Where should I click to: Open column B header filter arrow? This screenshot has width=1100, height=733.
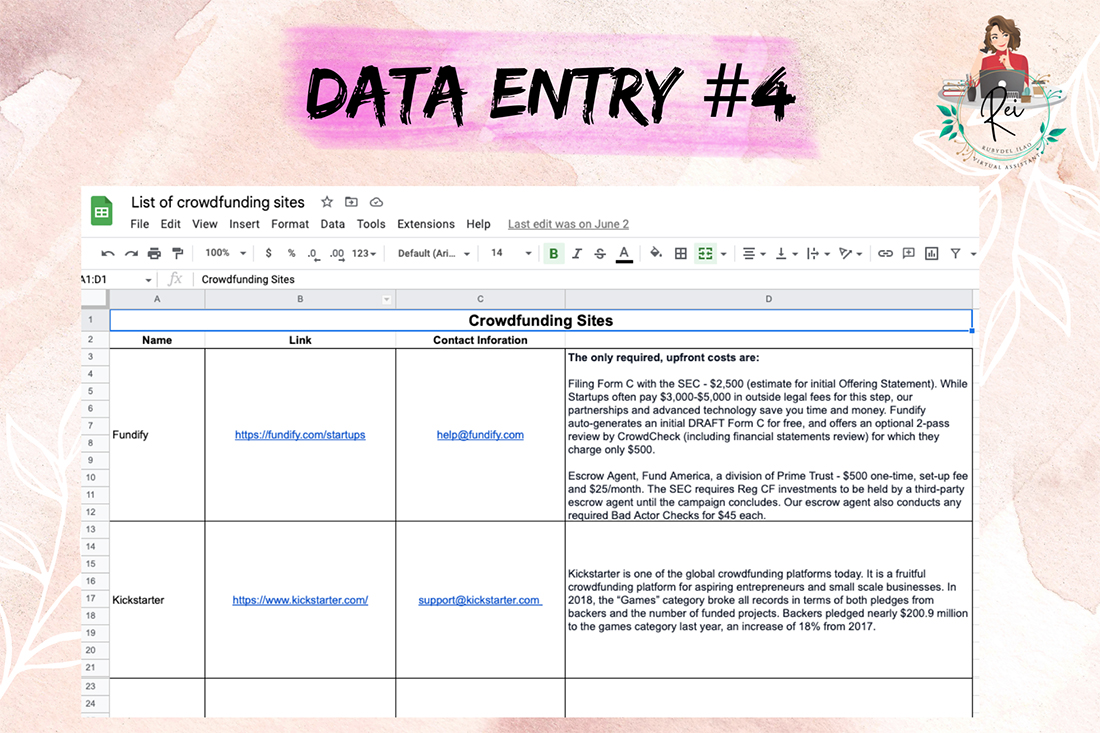[387, 300]
